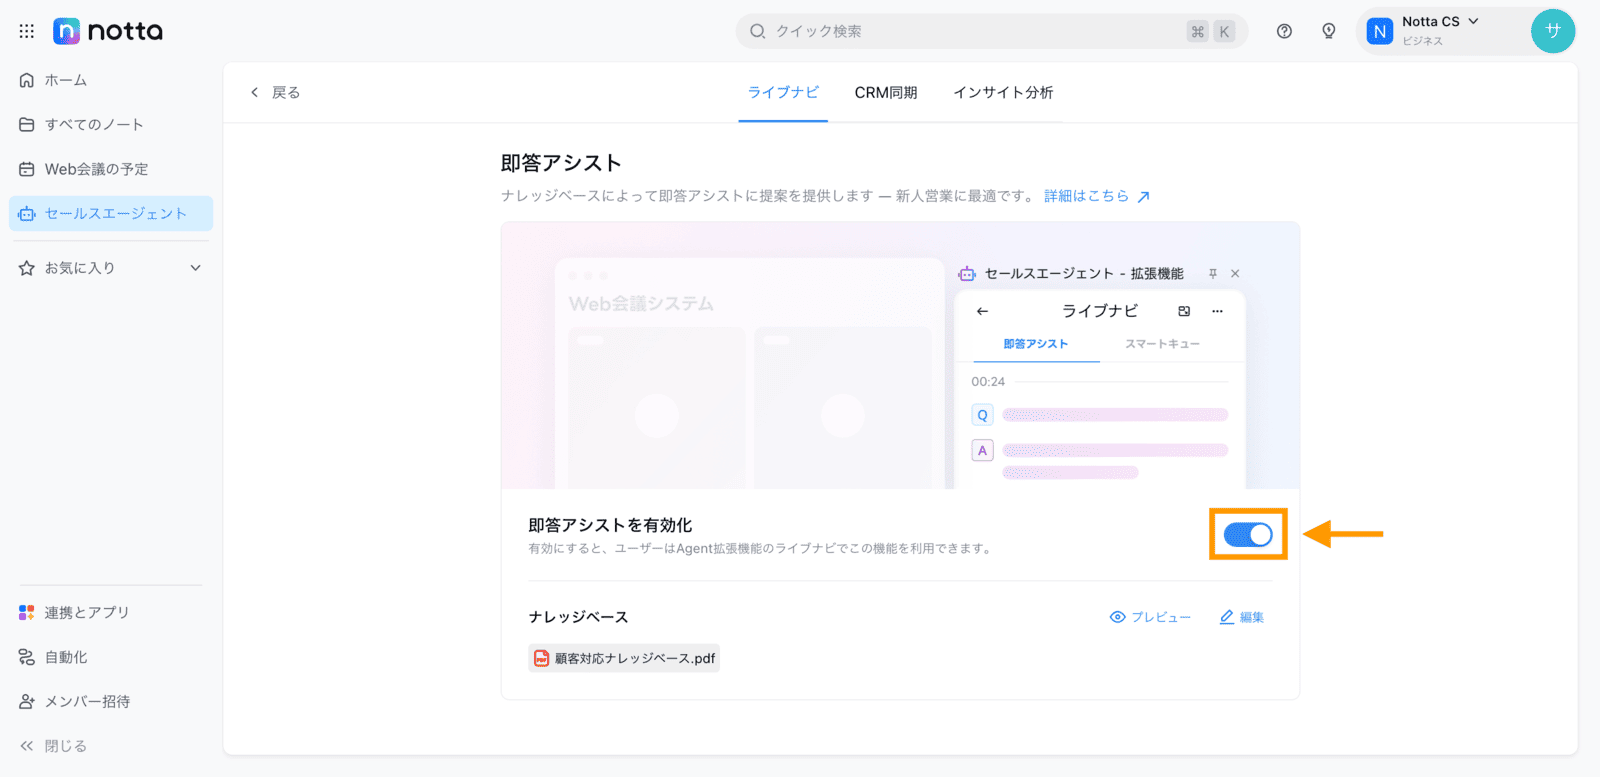Open 顧客対応ナレッジベース.pdf file chip
The width and height of the screenshot is (1600, 777).
[x=624, y=658]
